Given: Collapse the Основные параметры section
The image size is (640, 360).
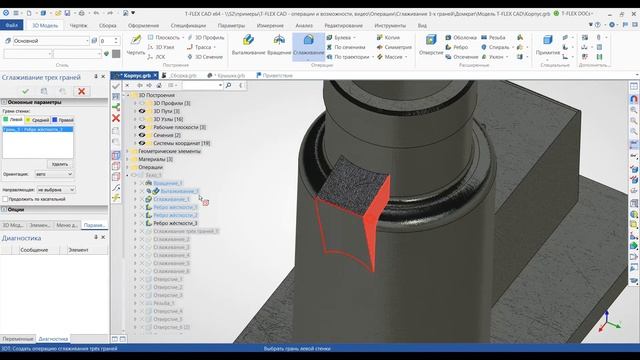Looking at the screenshot, I should 4,102.
